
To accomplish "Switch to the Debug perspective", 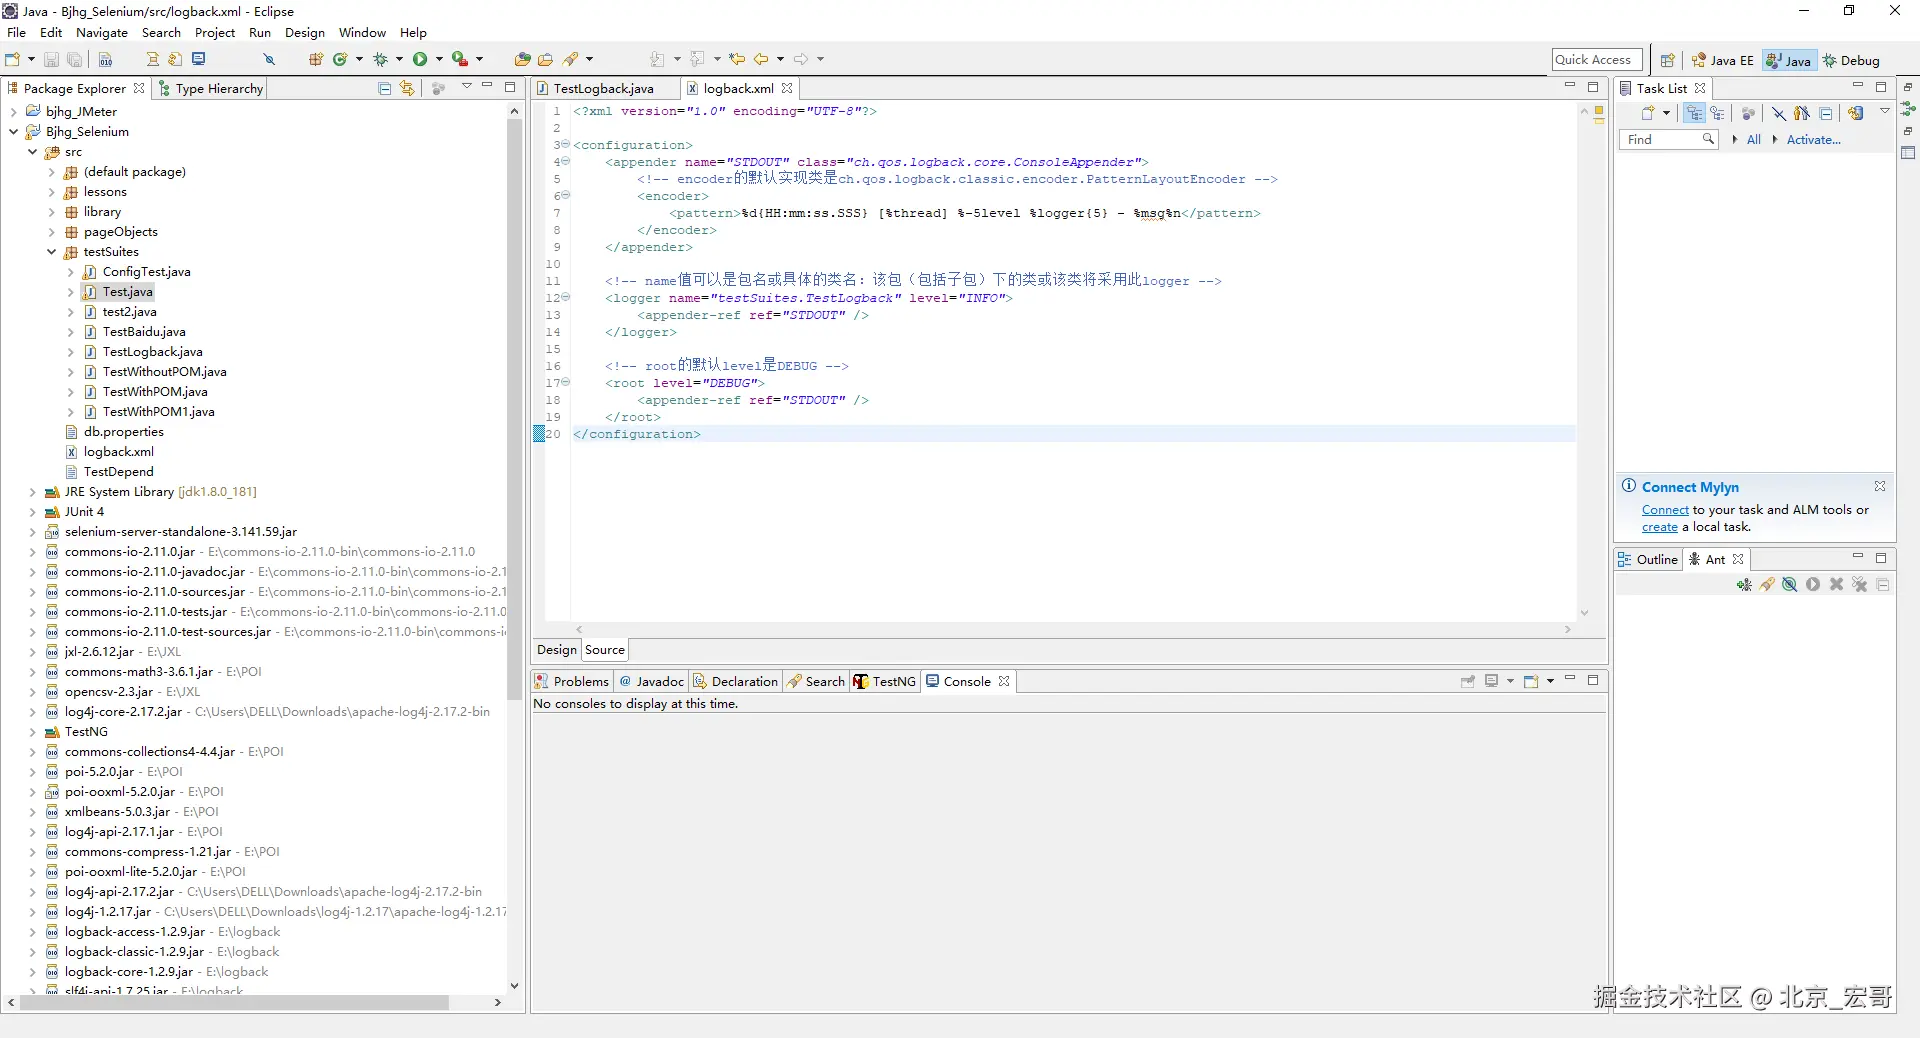I will tap(1851, 60).
